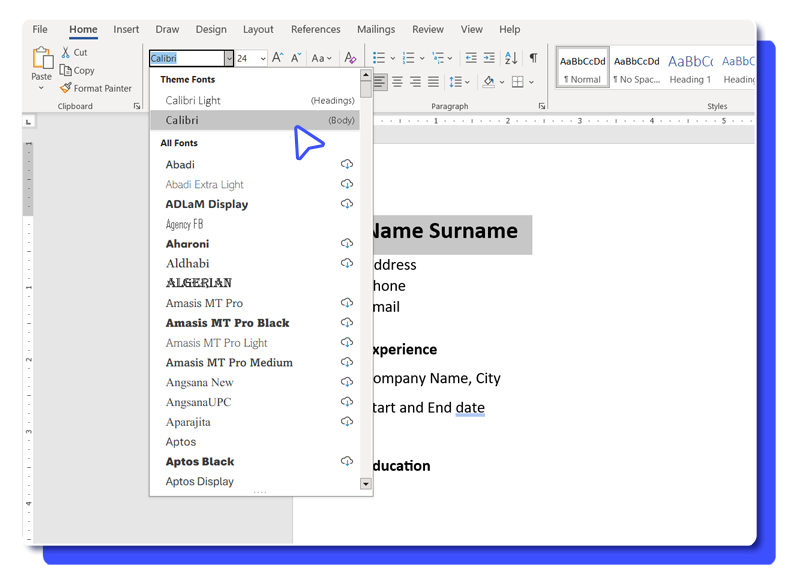Download Amasis MT Pro Medium via cloud icon
This screenshot has height=586, width=800.
[x=347, y=363]
